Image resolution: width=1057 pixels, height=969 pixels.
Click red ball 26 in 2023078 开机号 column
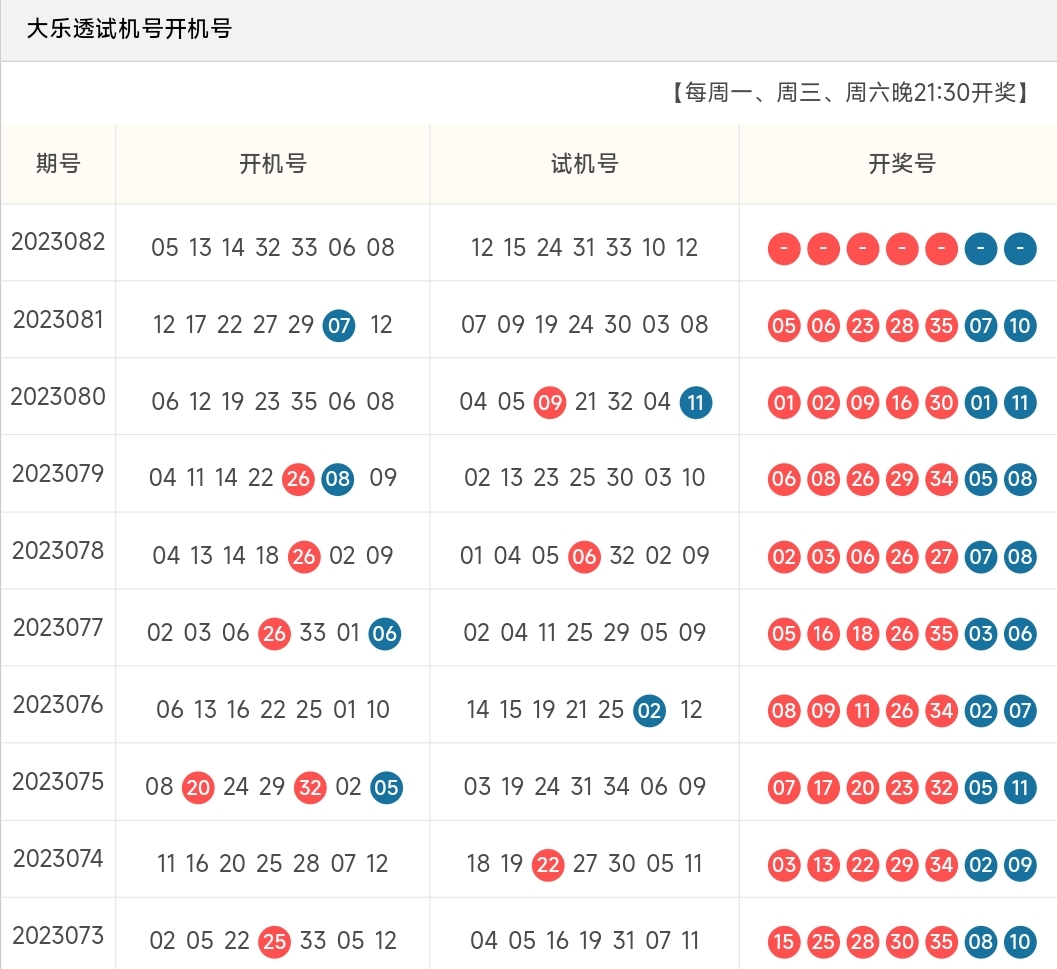click(304, 556)
